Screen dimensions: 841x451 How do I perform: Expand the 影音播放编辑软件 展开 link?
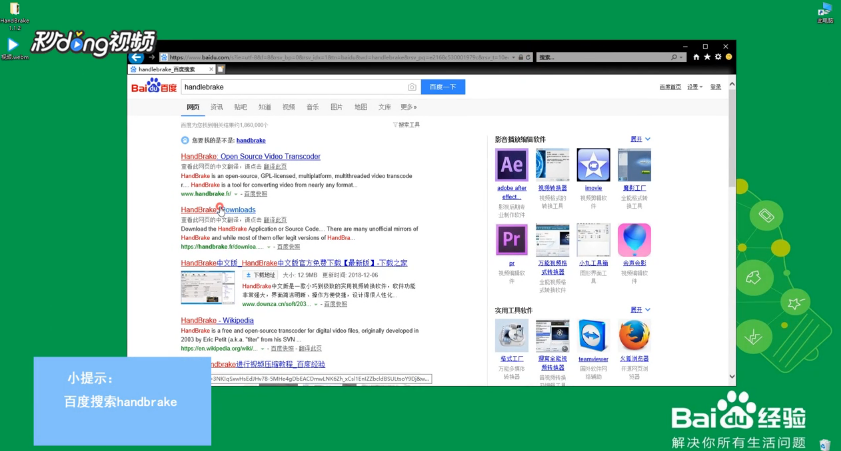(640, 139)
